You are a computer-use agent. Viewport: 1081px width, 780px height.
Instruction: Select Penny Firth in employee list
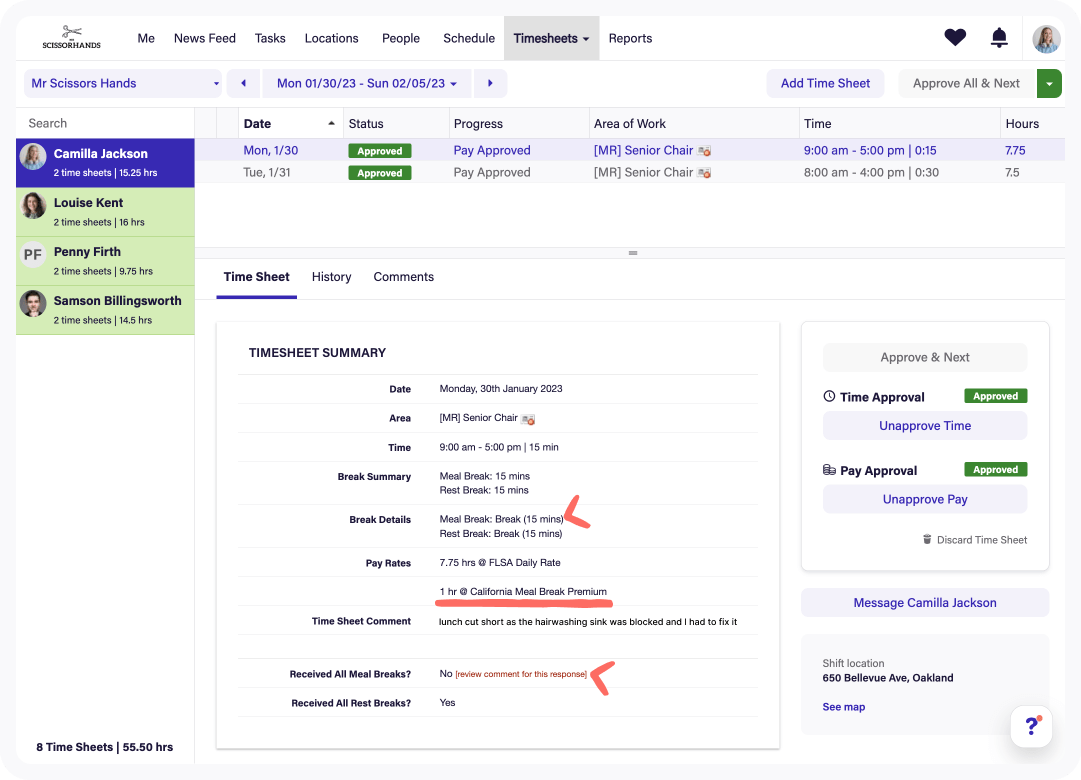105,261
